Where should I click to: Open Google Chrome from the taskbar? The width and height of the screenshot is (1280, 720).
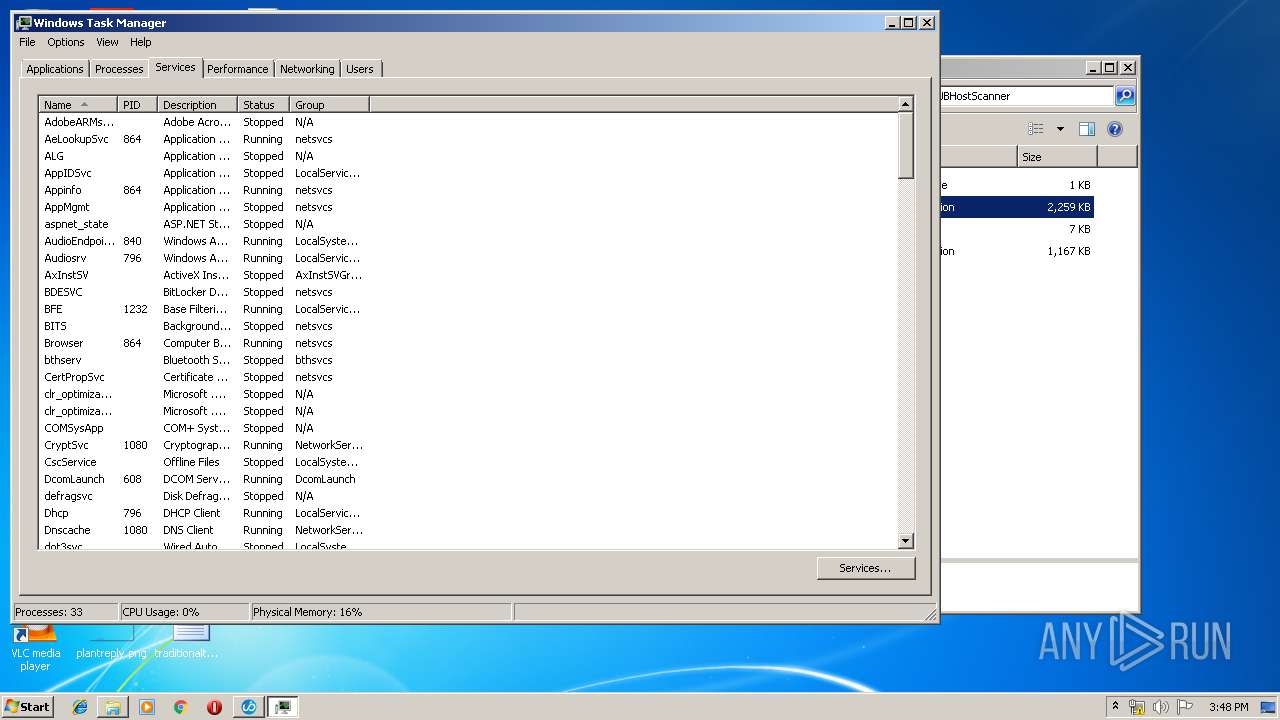[x=180, y=707]
